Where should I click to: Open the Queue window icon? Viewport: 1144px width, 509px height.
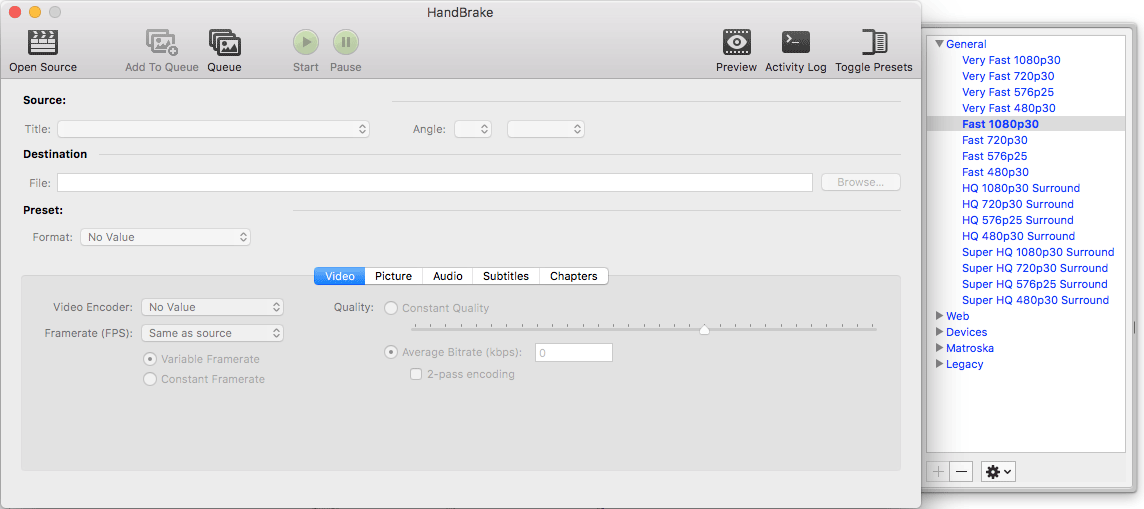tap(224, 42)
